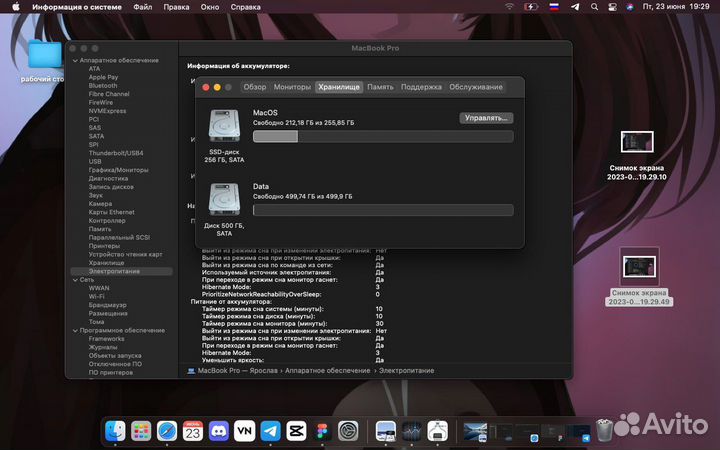Open Launchpad from the dock

pyautogui.click(x=141, y=431)
